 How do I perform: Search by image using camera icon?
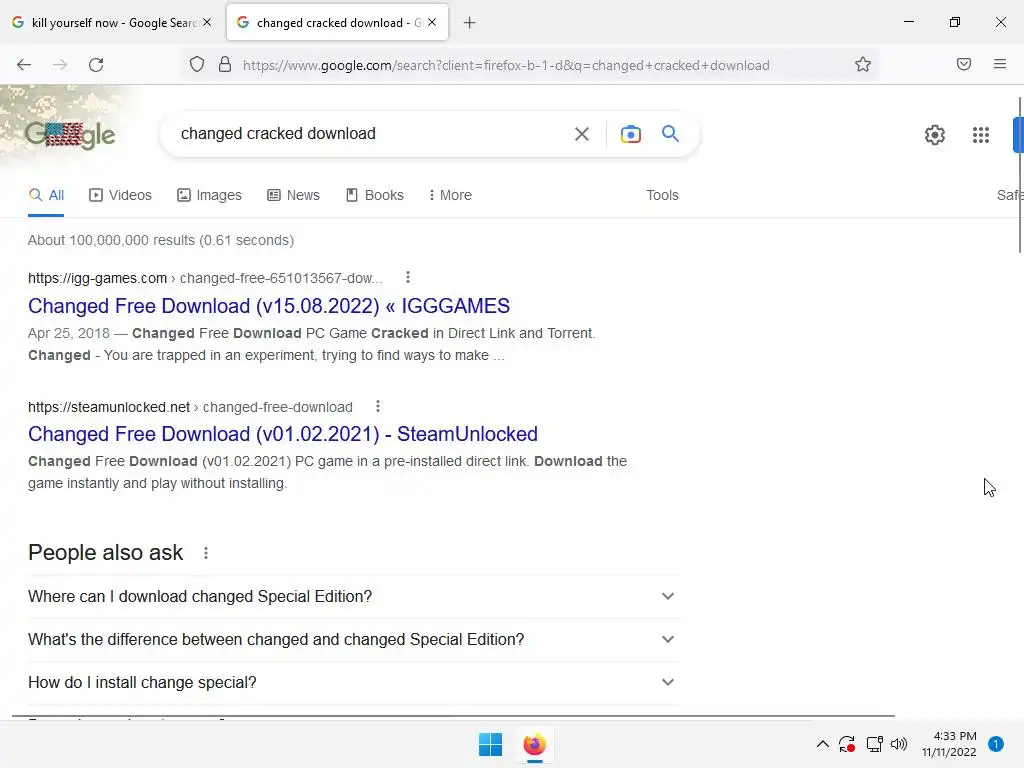[x=630, y=134]
